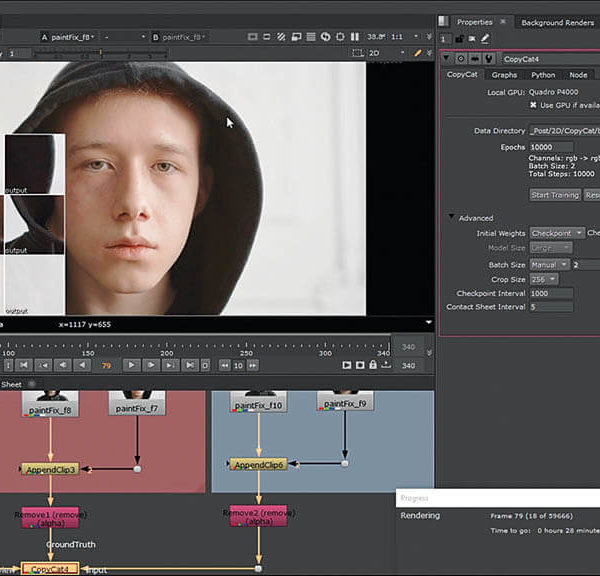Click the viewer refresh arrows icon
The width and height of the screenshot is (600, 576).
click(325, 37)
